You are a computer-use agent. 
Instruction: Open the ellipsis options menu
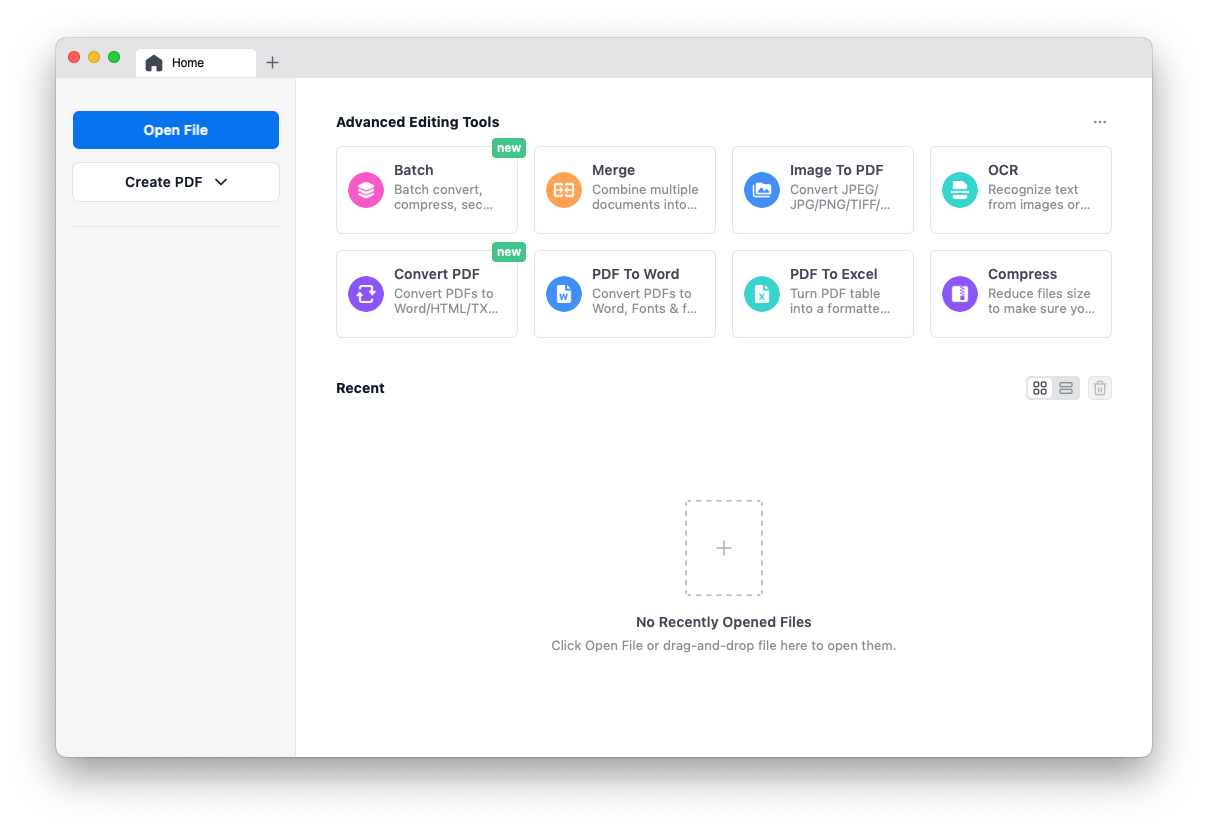click(1100, 121)
